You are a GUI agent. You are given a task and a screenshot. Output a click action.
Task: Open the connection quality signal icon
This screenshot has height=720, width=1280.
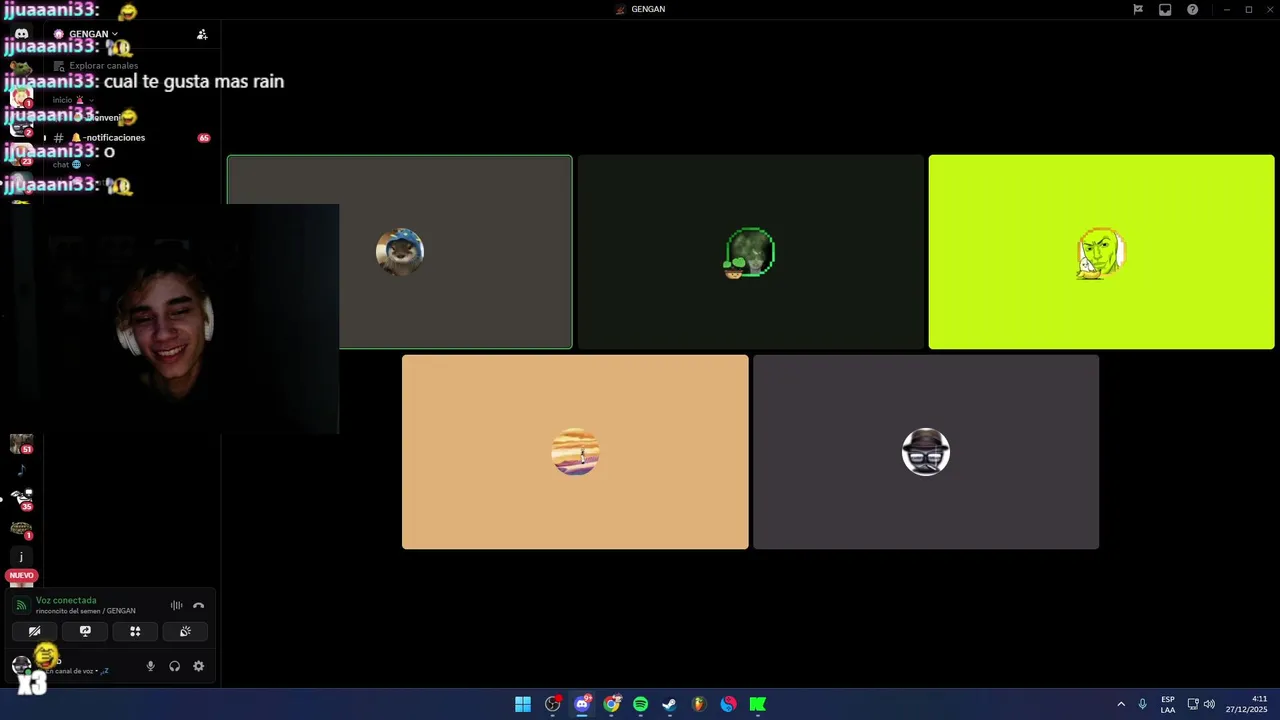(21, 606)
